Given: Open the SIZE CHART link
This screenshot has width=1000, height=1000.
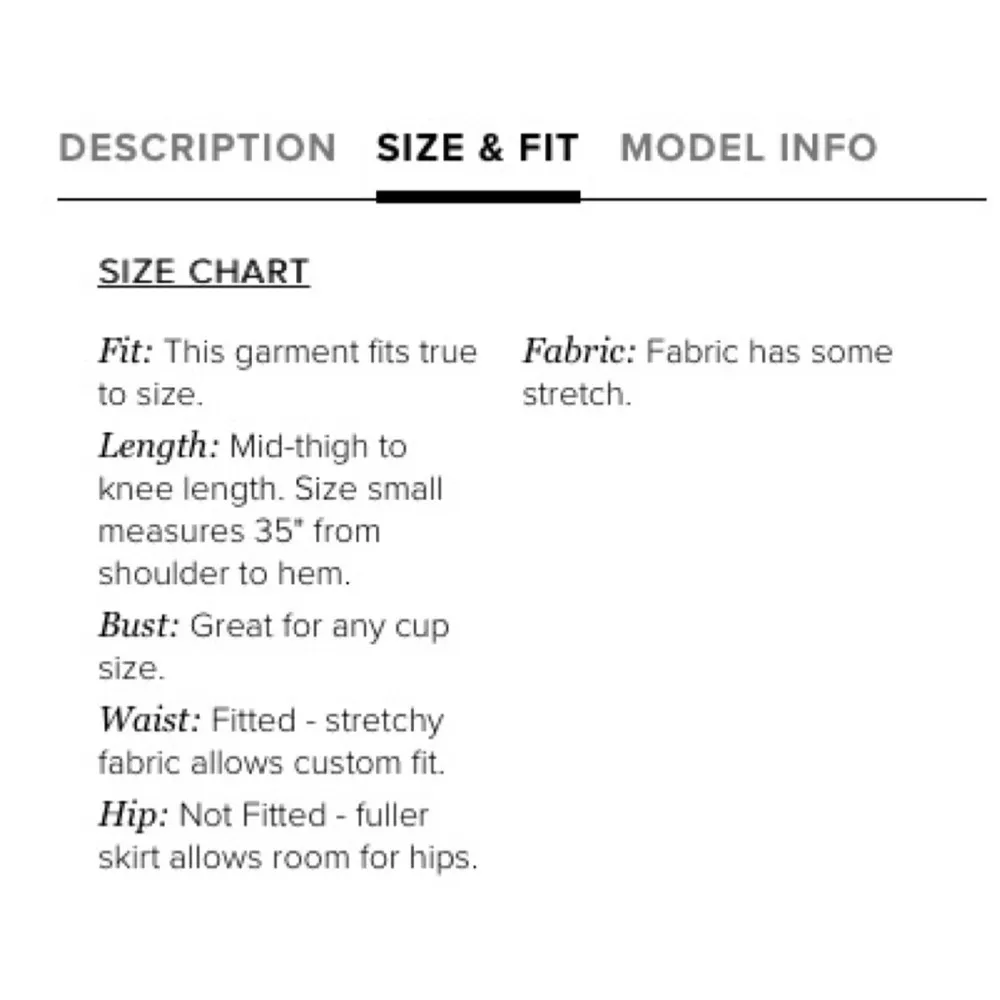Looking at the screenshot, I should (x=204, y=272).
